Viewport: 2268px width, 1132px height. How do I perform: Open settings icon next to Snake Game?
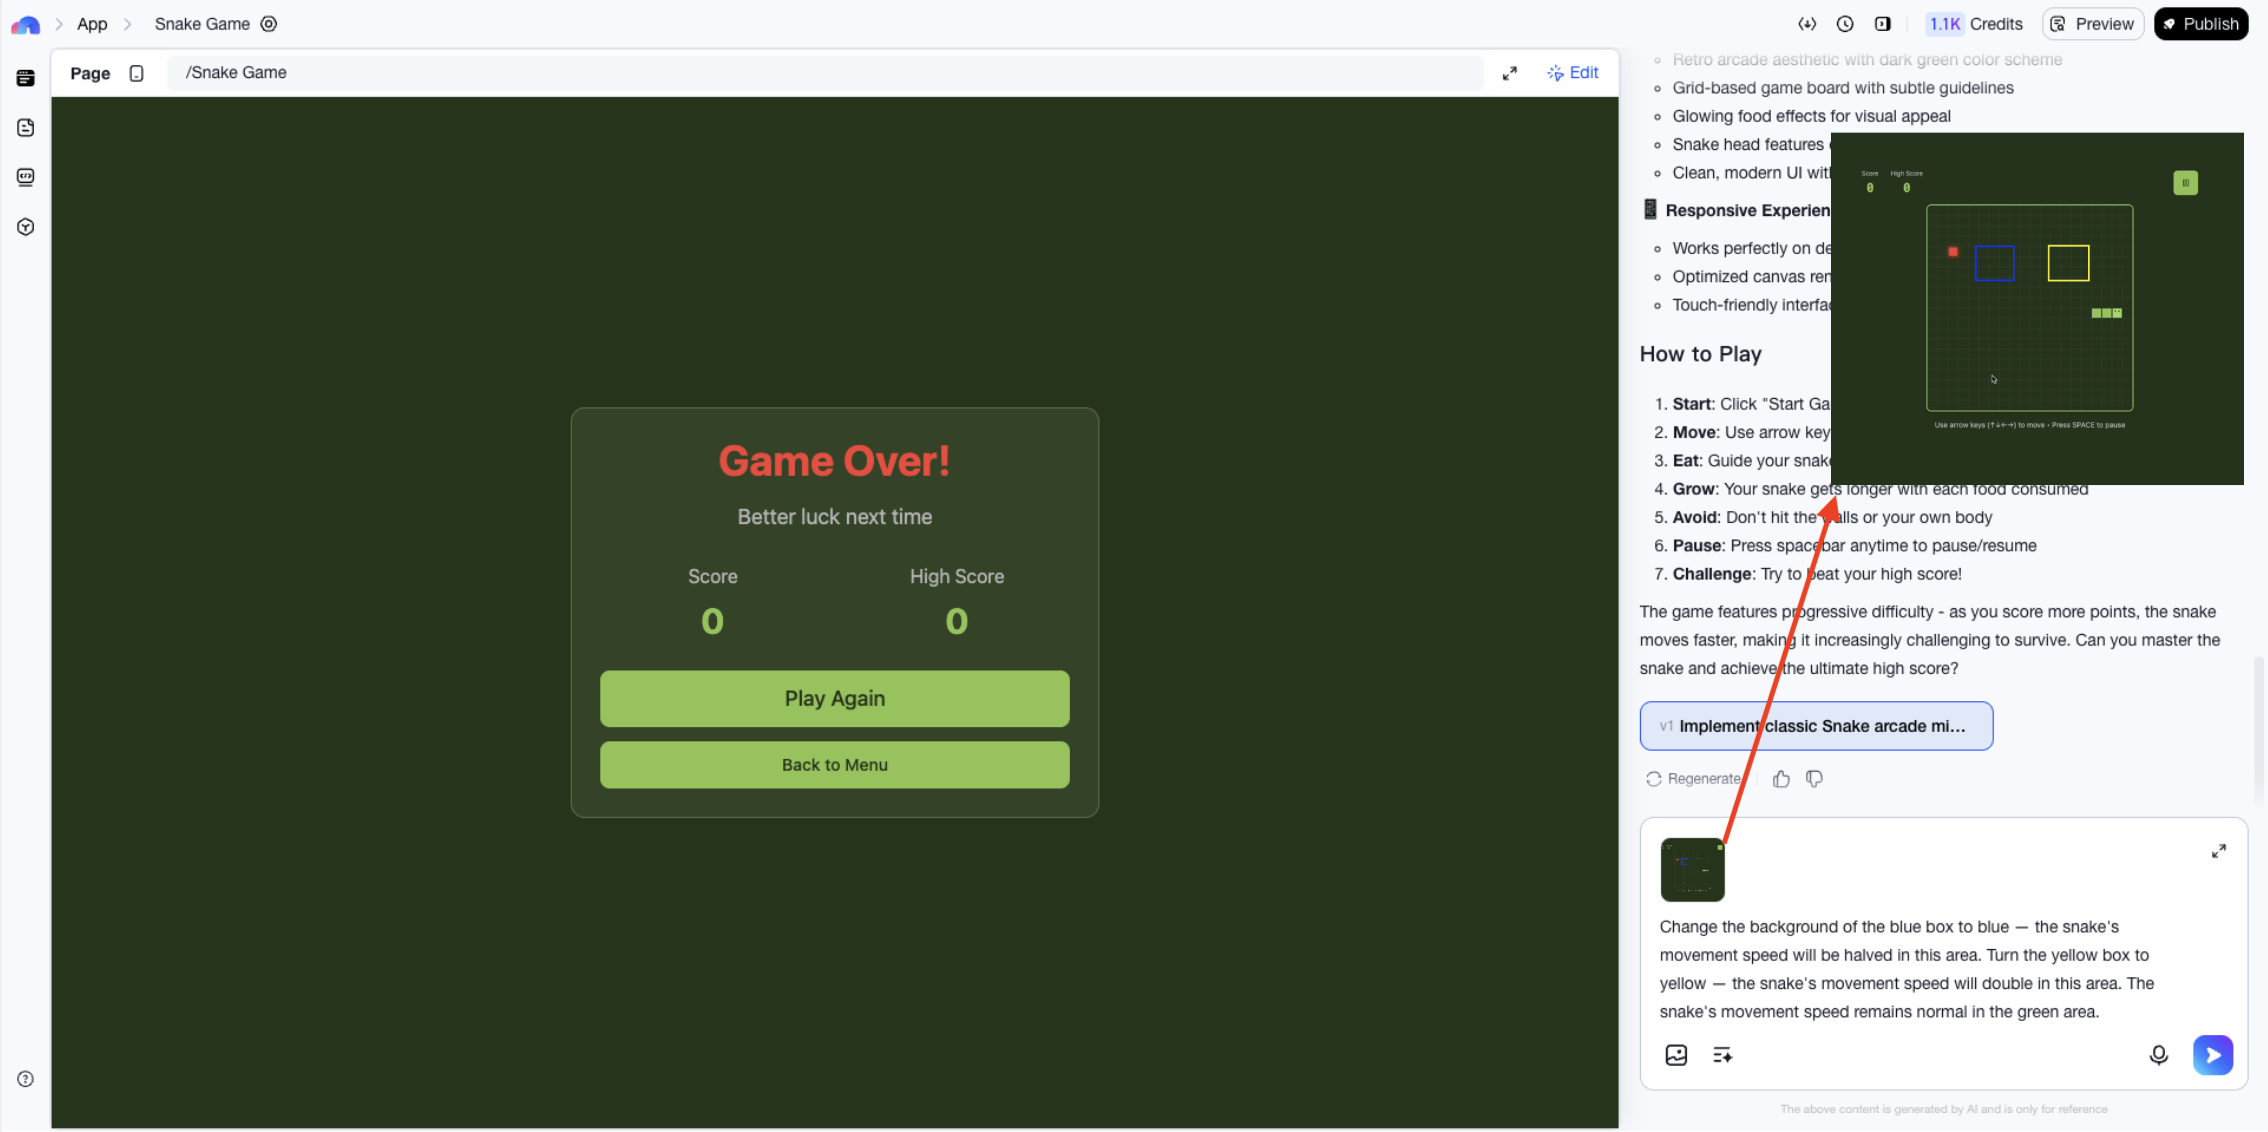coord(269,24)
